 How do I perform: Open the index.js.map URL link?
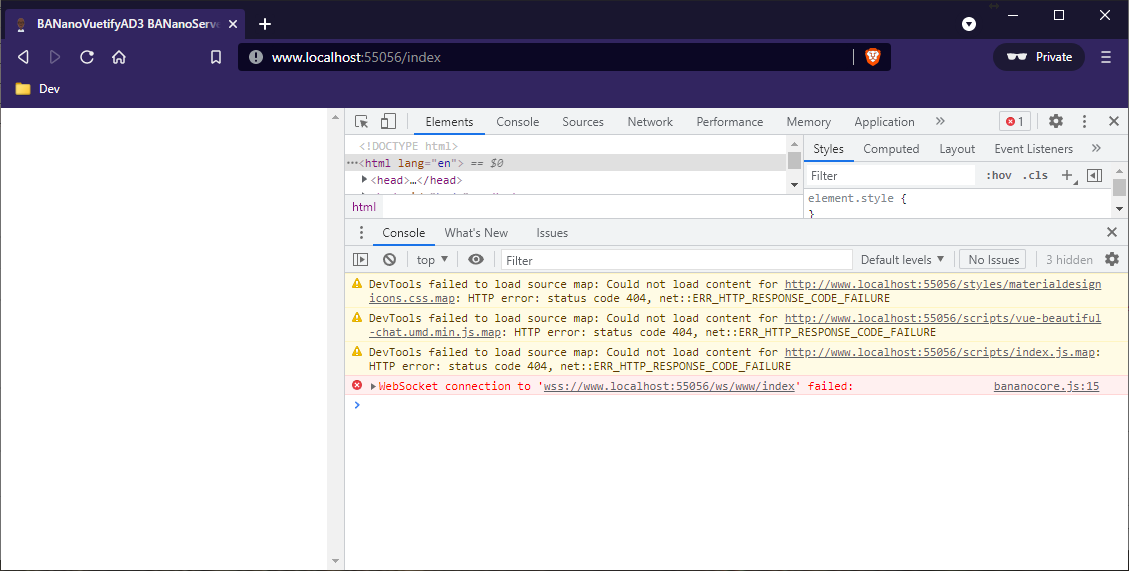click(x=940, y=352)
